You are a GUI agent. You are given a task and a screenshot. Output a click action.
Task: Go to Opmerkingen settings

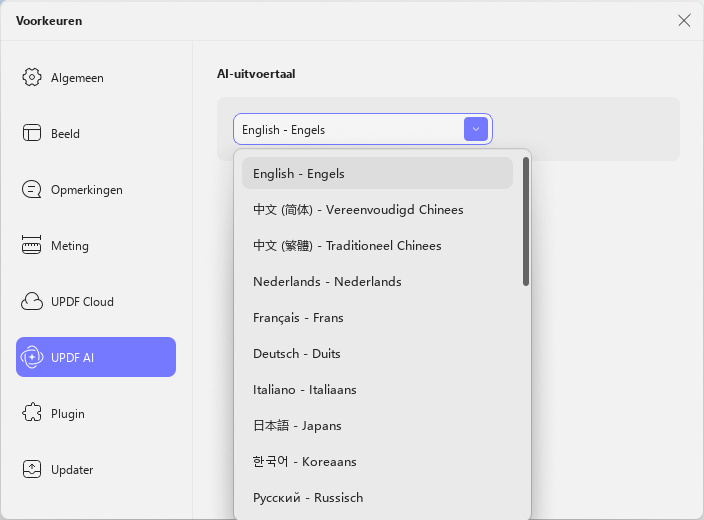[x=96, y=189]
